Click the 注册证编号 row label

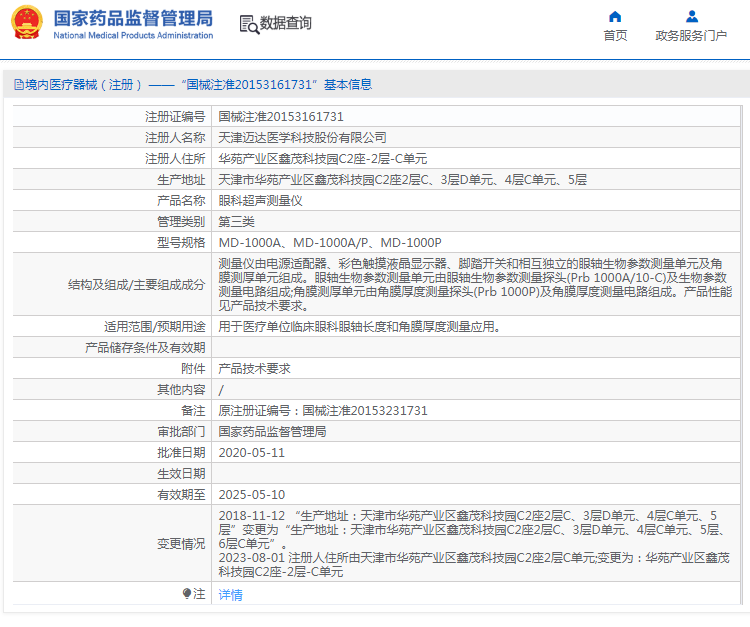pos(175,117)
